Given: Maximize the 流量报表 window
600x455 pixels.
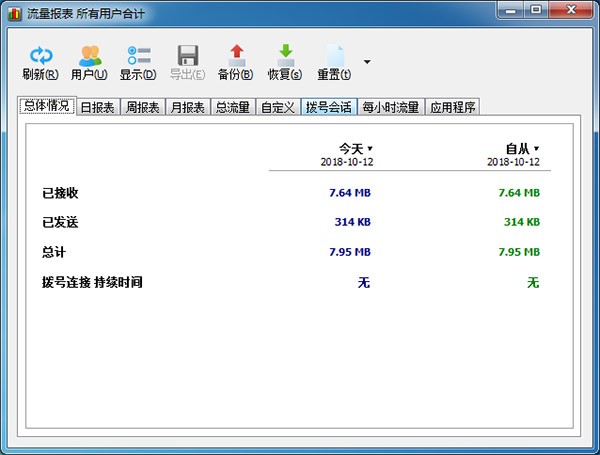Looking at the screenshot, I should (x=535, y=11).
